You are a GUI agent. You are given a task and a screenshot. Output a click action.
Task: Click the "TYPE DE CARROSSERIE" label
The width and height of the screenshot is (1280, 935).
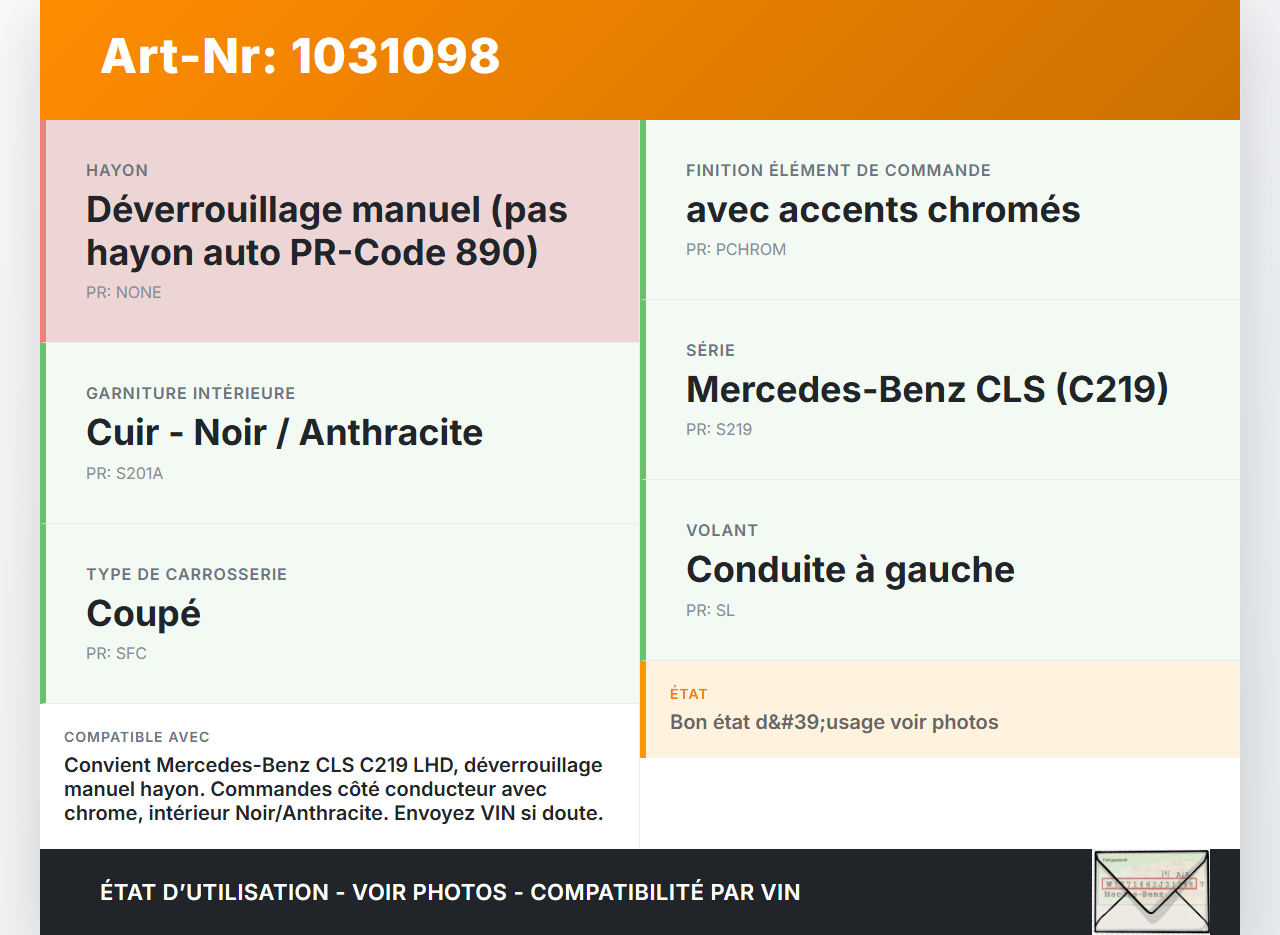(187, 575)
